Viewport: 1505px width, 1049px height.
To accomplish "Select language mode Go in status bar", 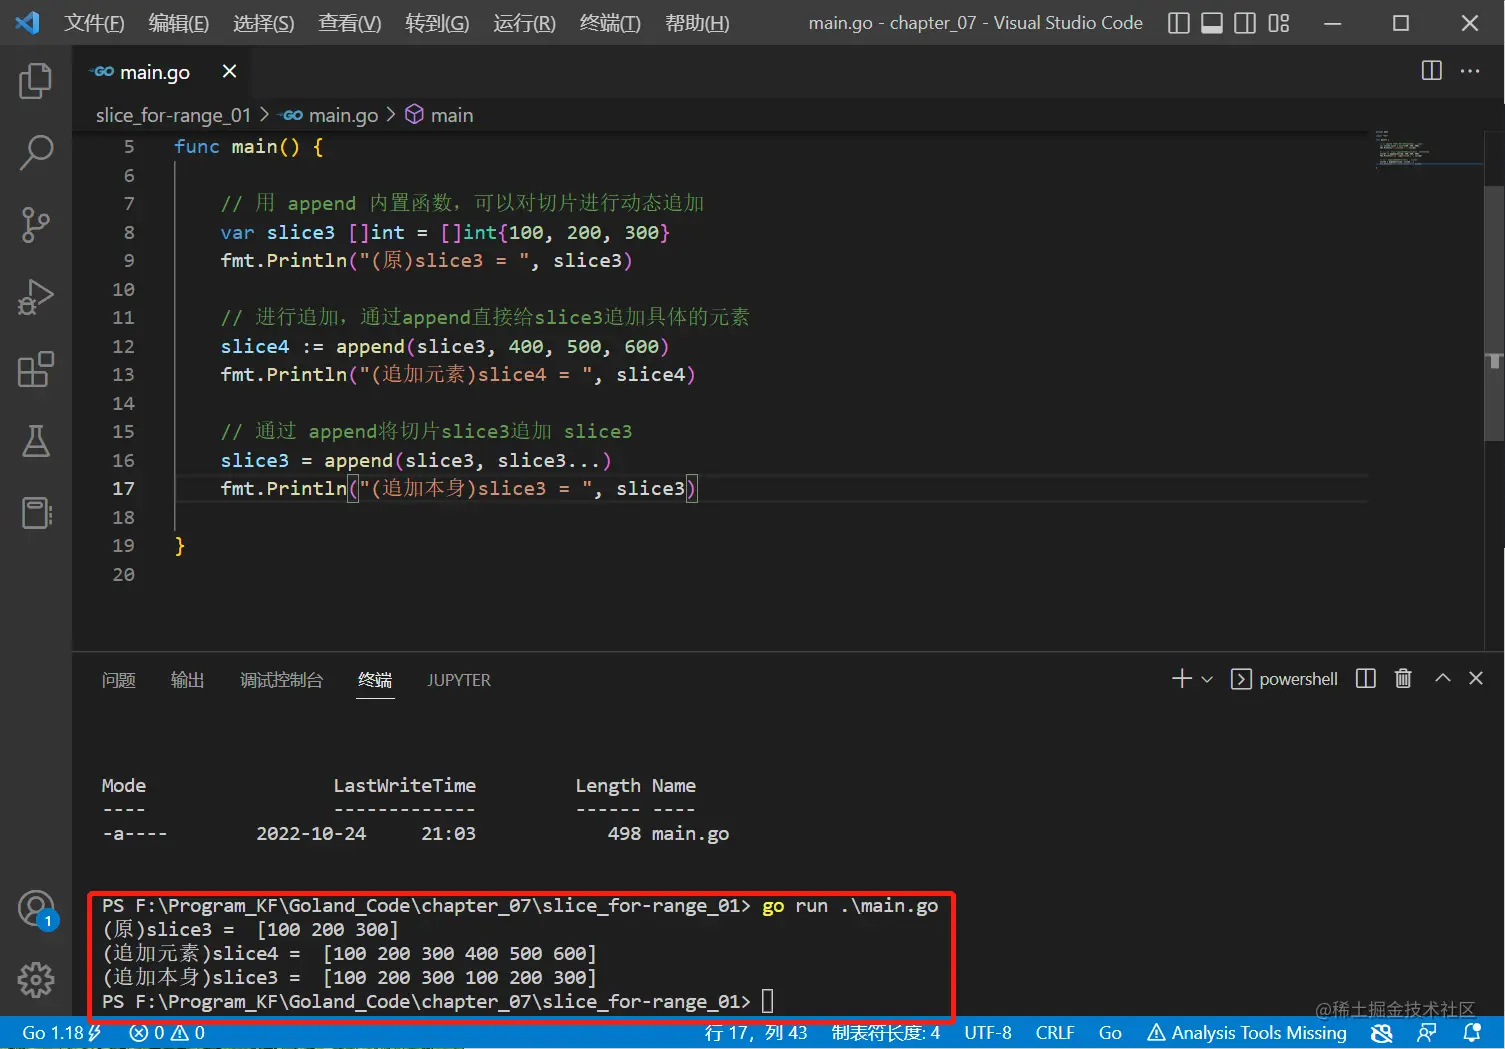I will point(1110,1033).
